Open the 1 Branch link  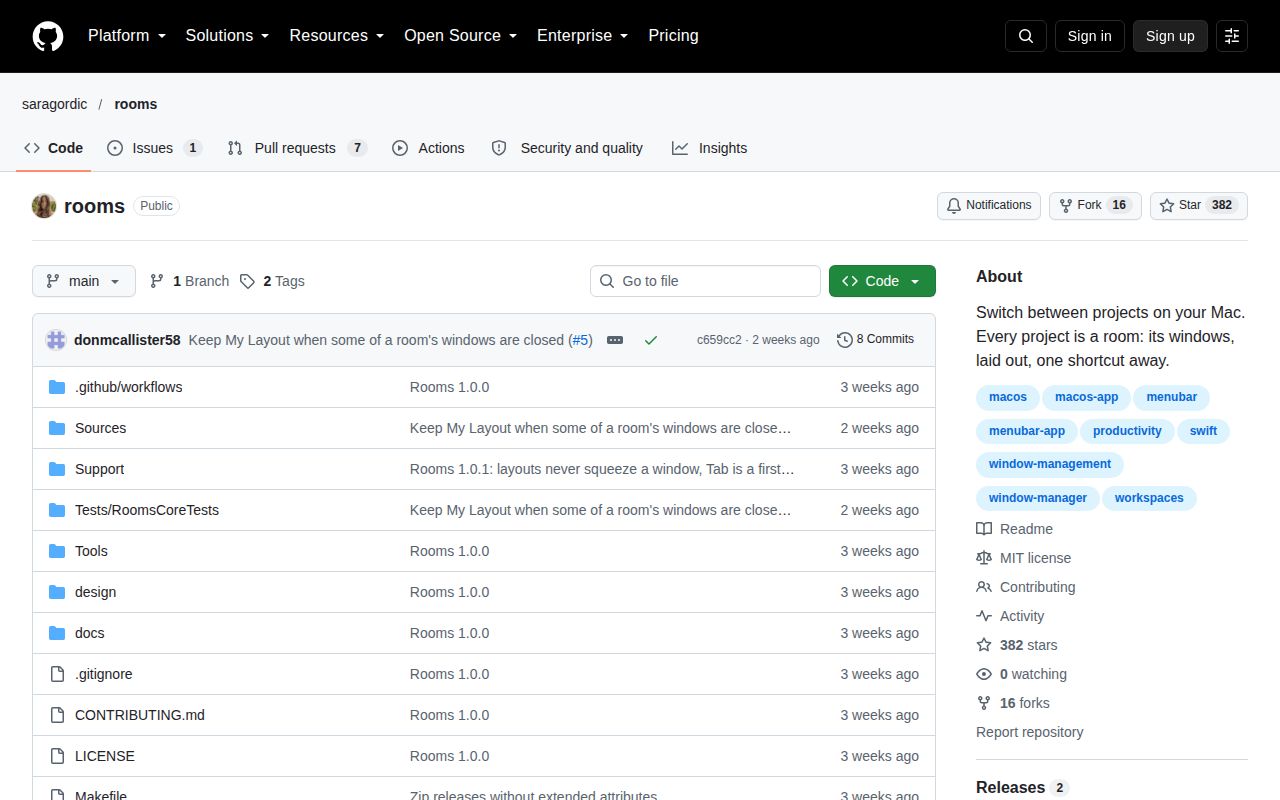[x=189, y=281]
